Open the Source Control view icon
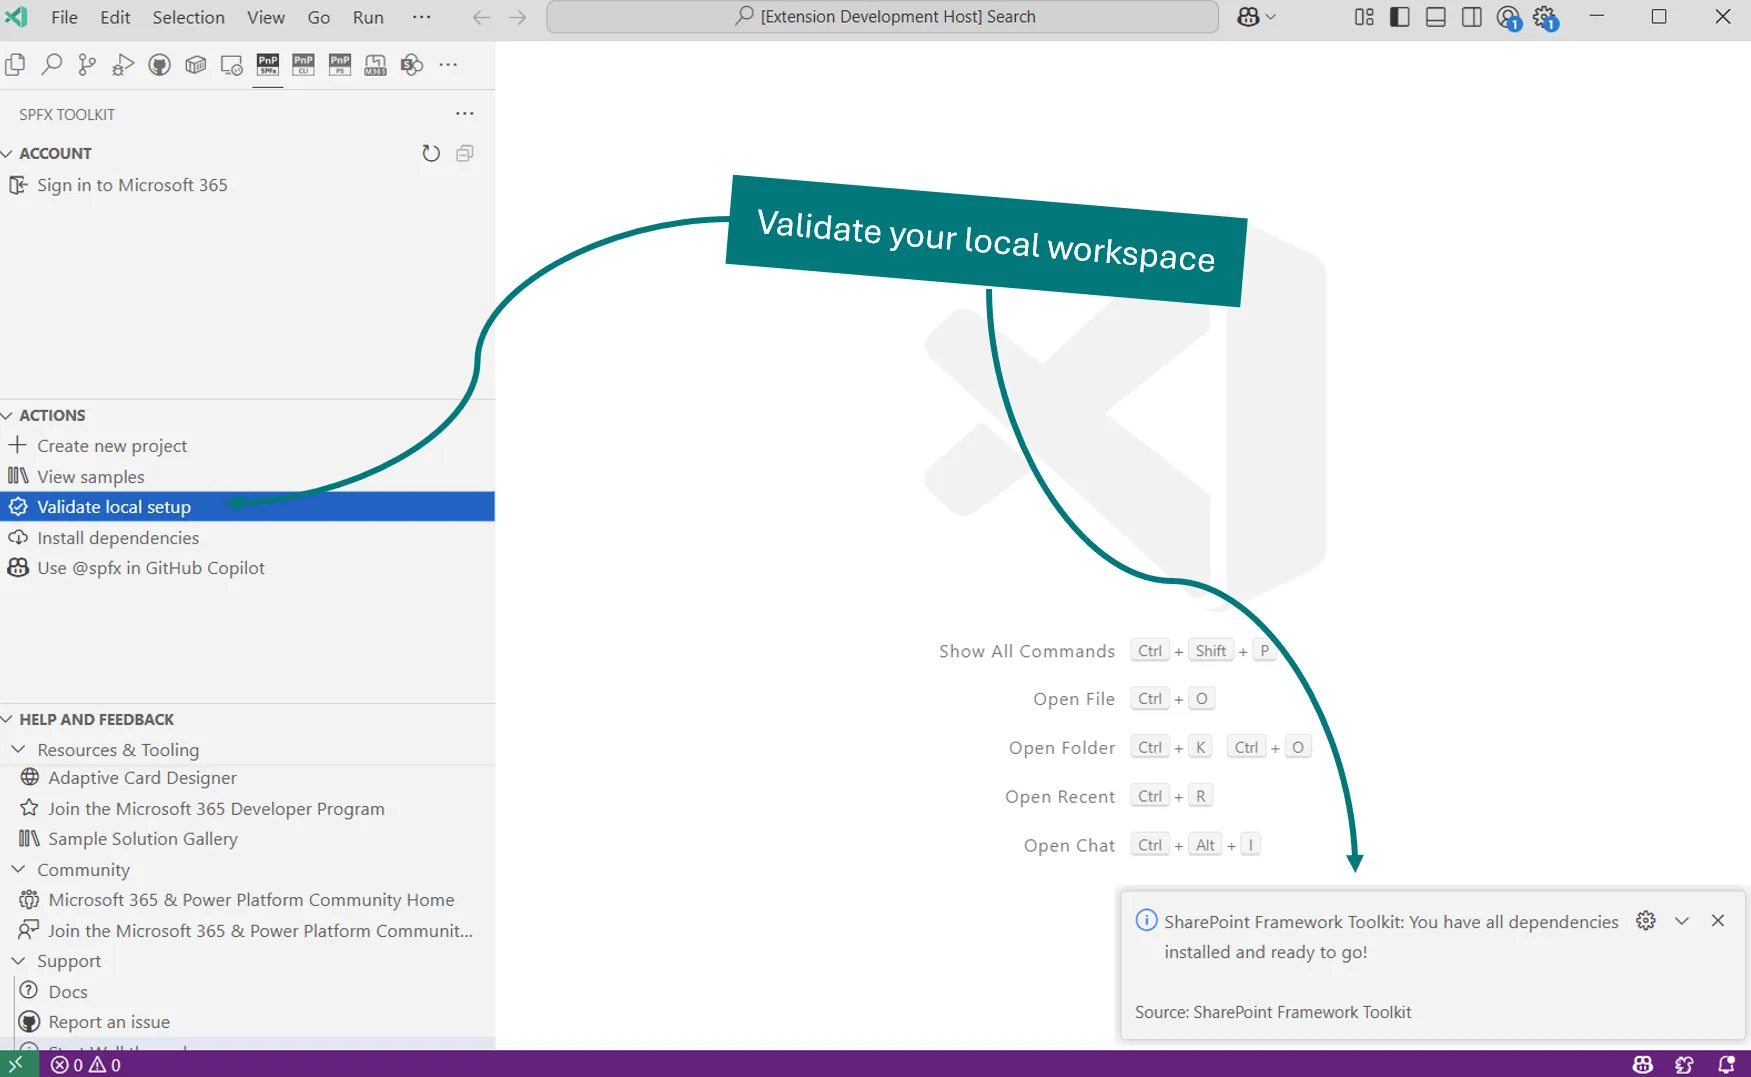 point(87,65)
